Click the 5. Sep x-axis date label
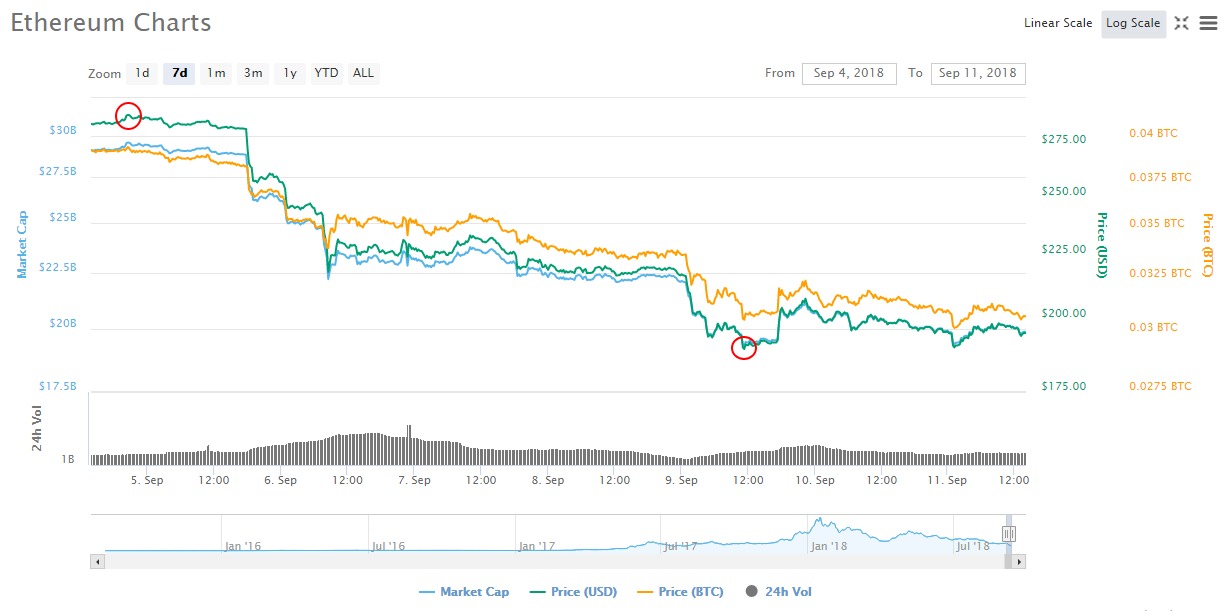 pyautogui.click(x=147, y=480)
